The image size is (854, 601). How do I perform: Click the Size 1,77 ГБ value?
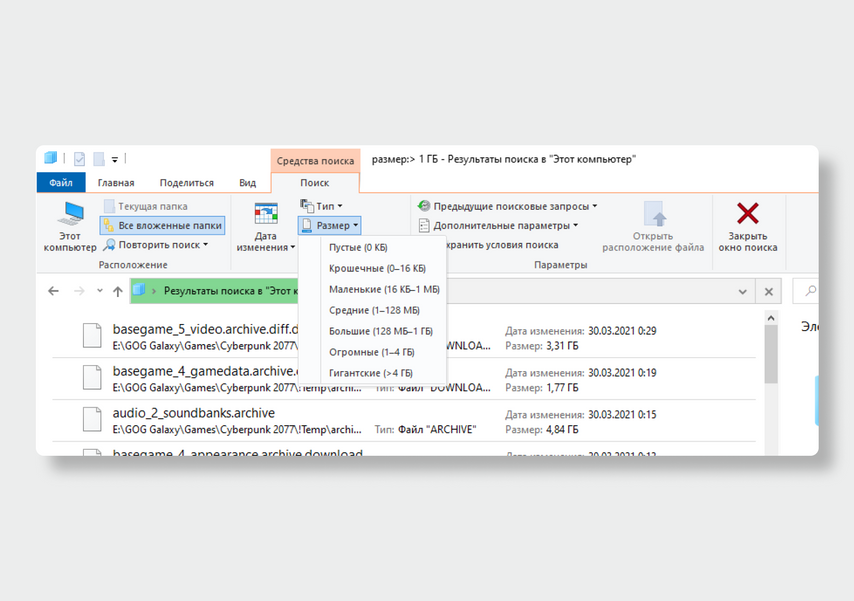(x=563, y=388)
